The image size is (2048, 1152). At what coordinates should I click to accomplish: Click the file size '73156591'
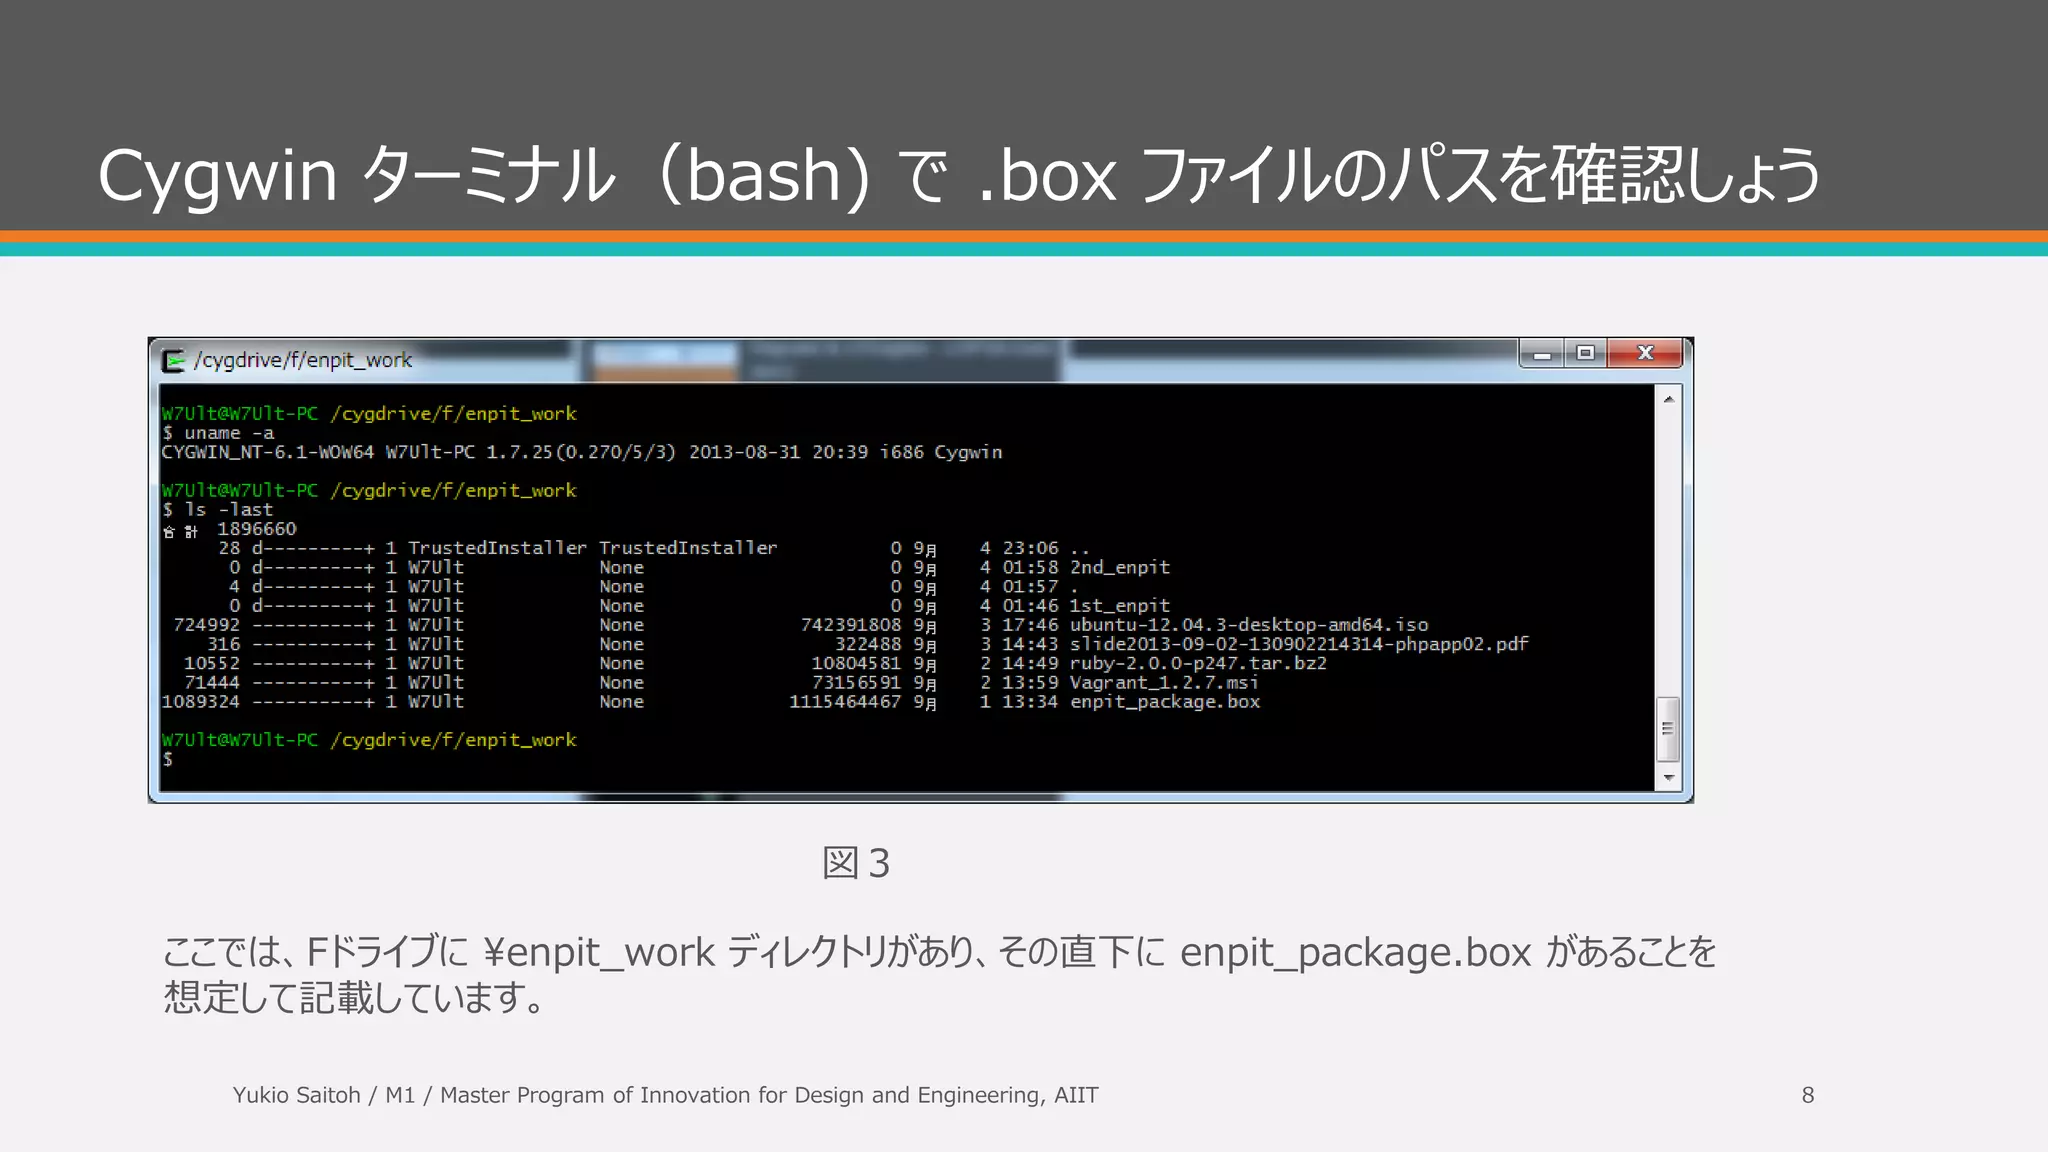click(856, 683)
